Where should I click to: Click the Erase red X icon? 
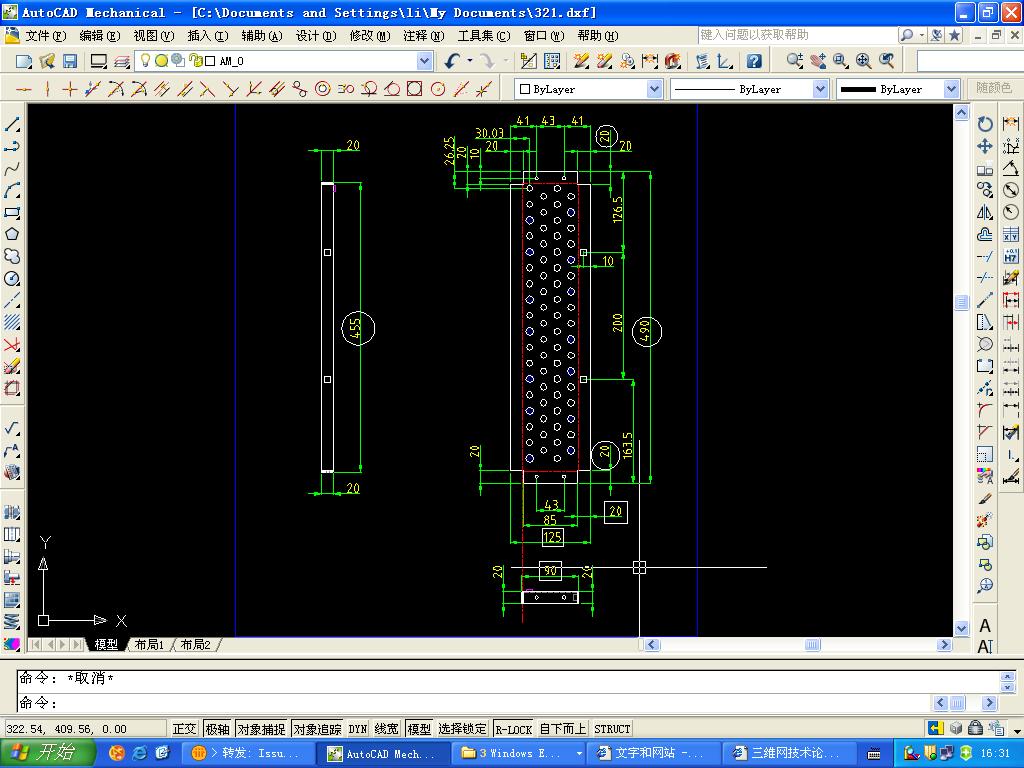point(12,344)
